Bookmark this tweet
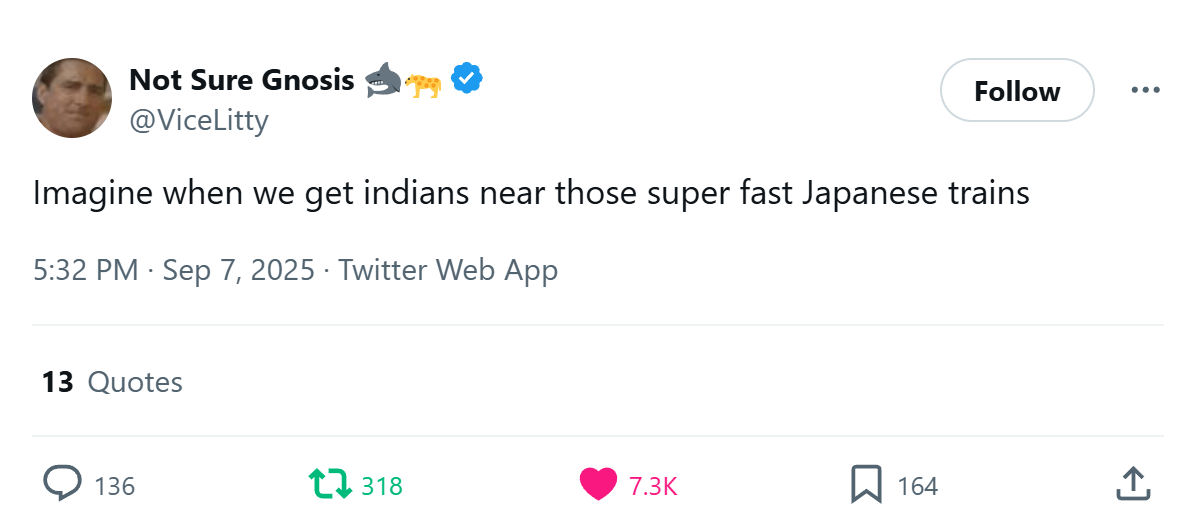 pyautogui.click(x=865, y=485)
